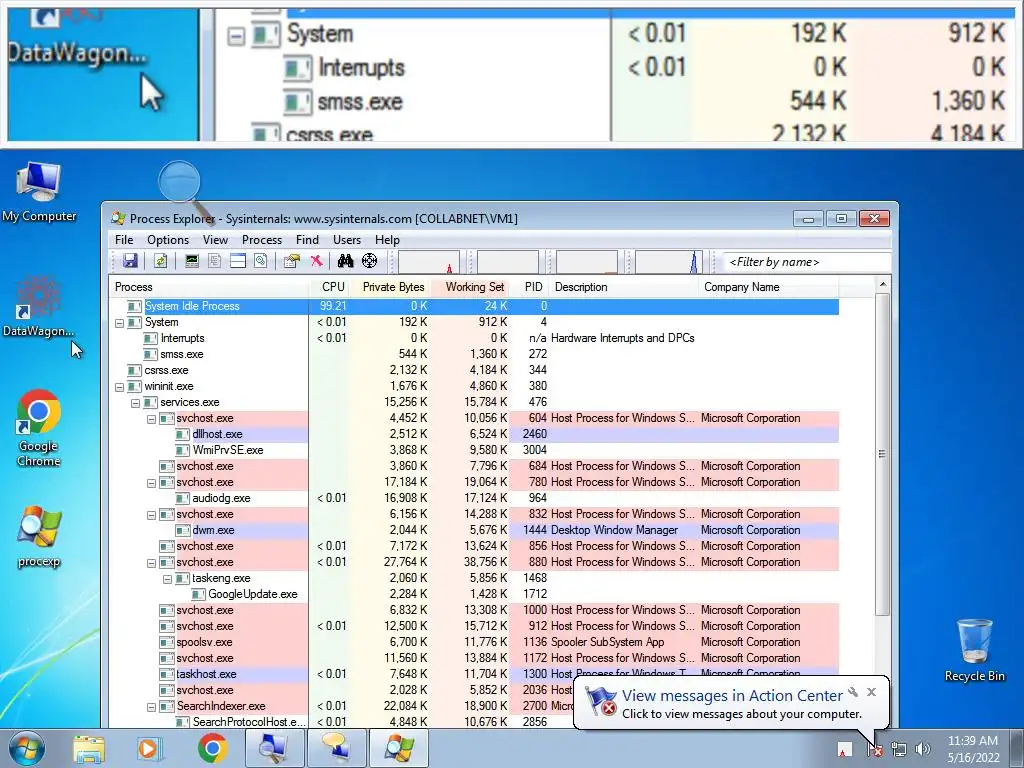Screen dimensions: 1024x768
Task: Click the vertical scrollbar thumb in process list
Action: (x=882, y=454)
